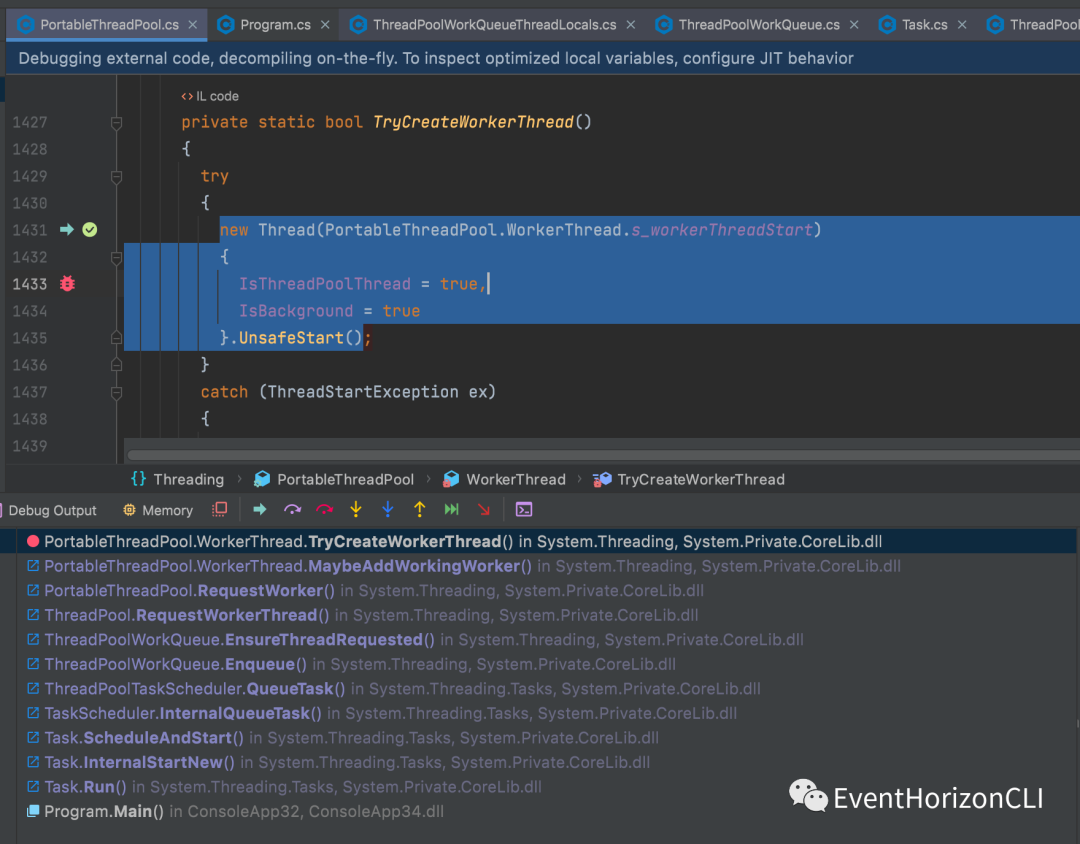
Task: Click the fold end marker on line 1436
Action: (x=116, y=364)
